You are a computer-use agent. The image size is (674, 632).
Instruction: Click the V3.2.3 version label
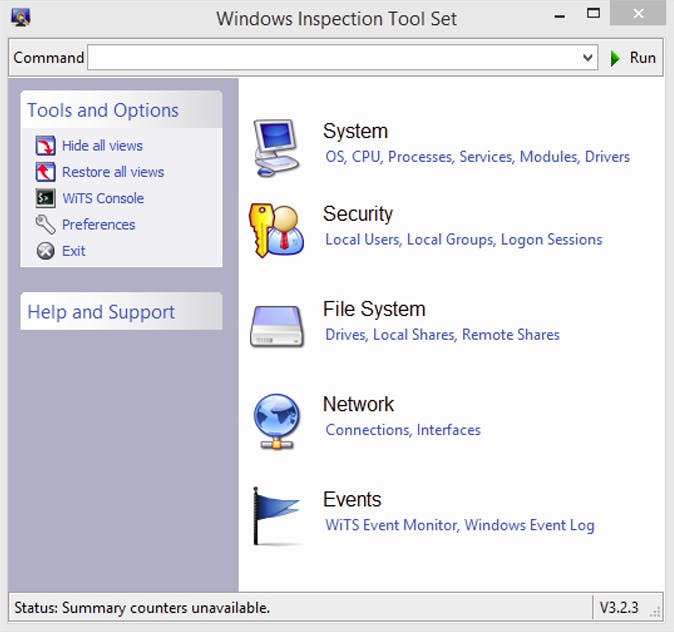pos(619,607)
